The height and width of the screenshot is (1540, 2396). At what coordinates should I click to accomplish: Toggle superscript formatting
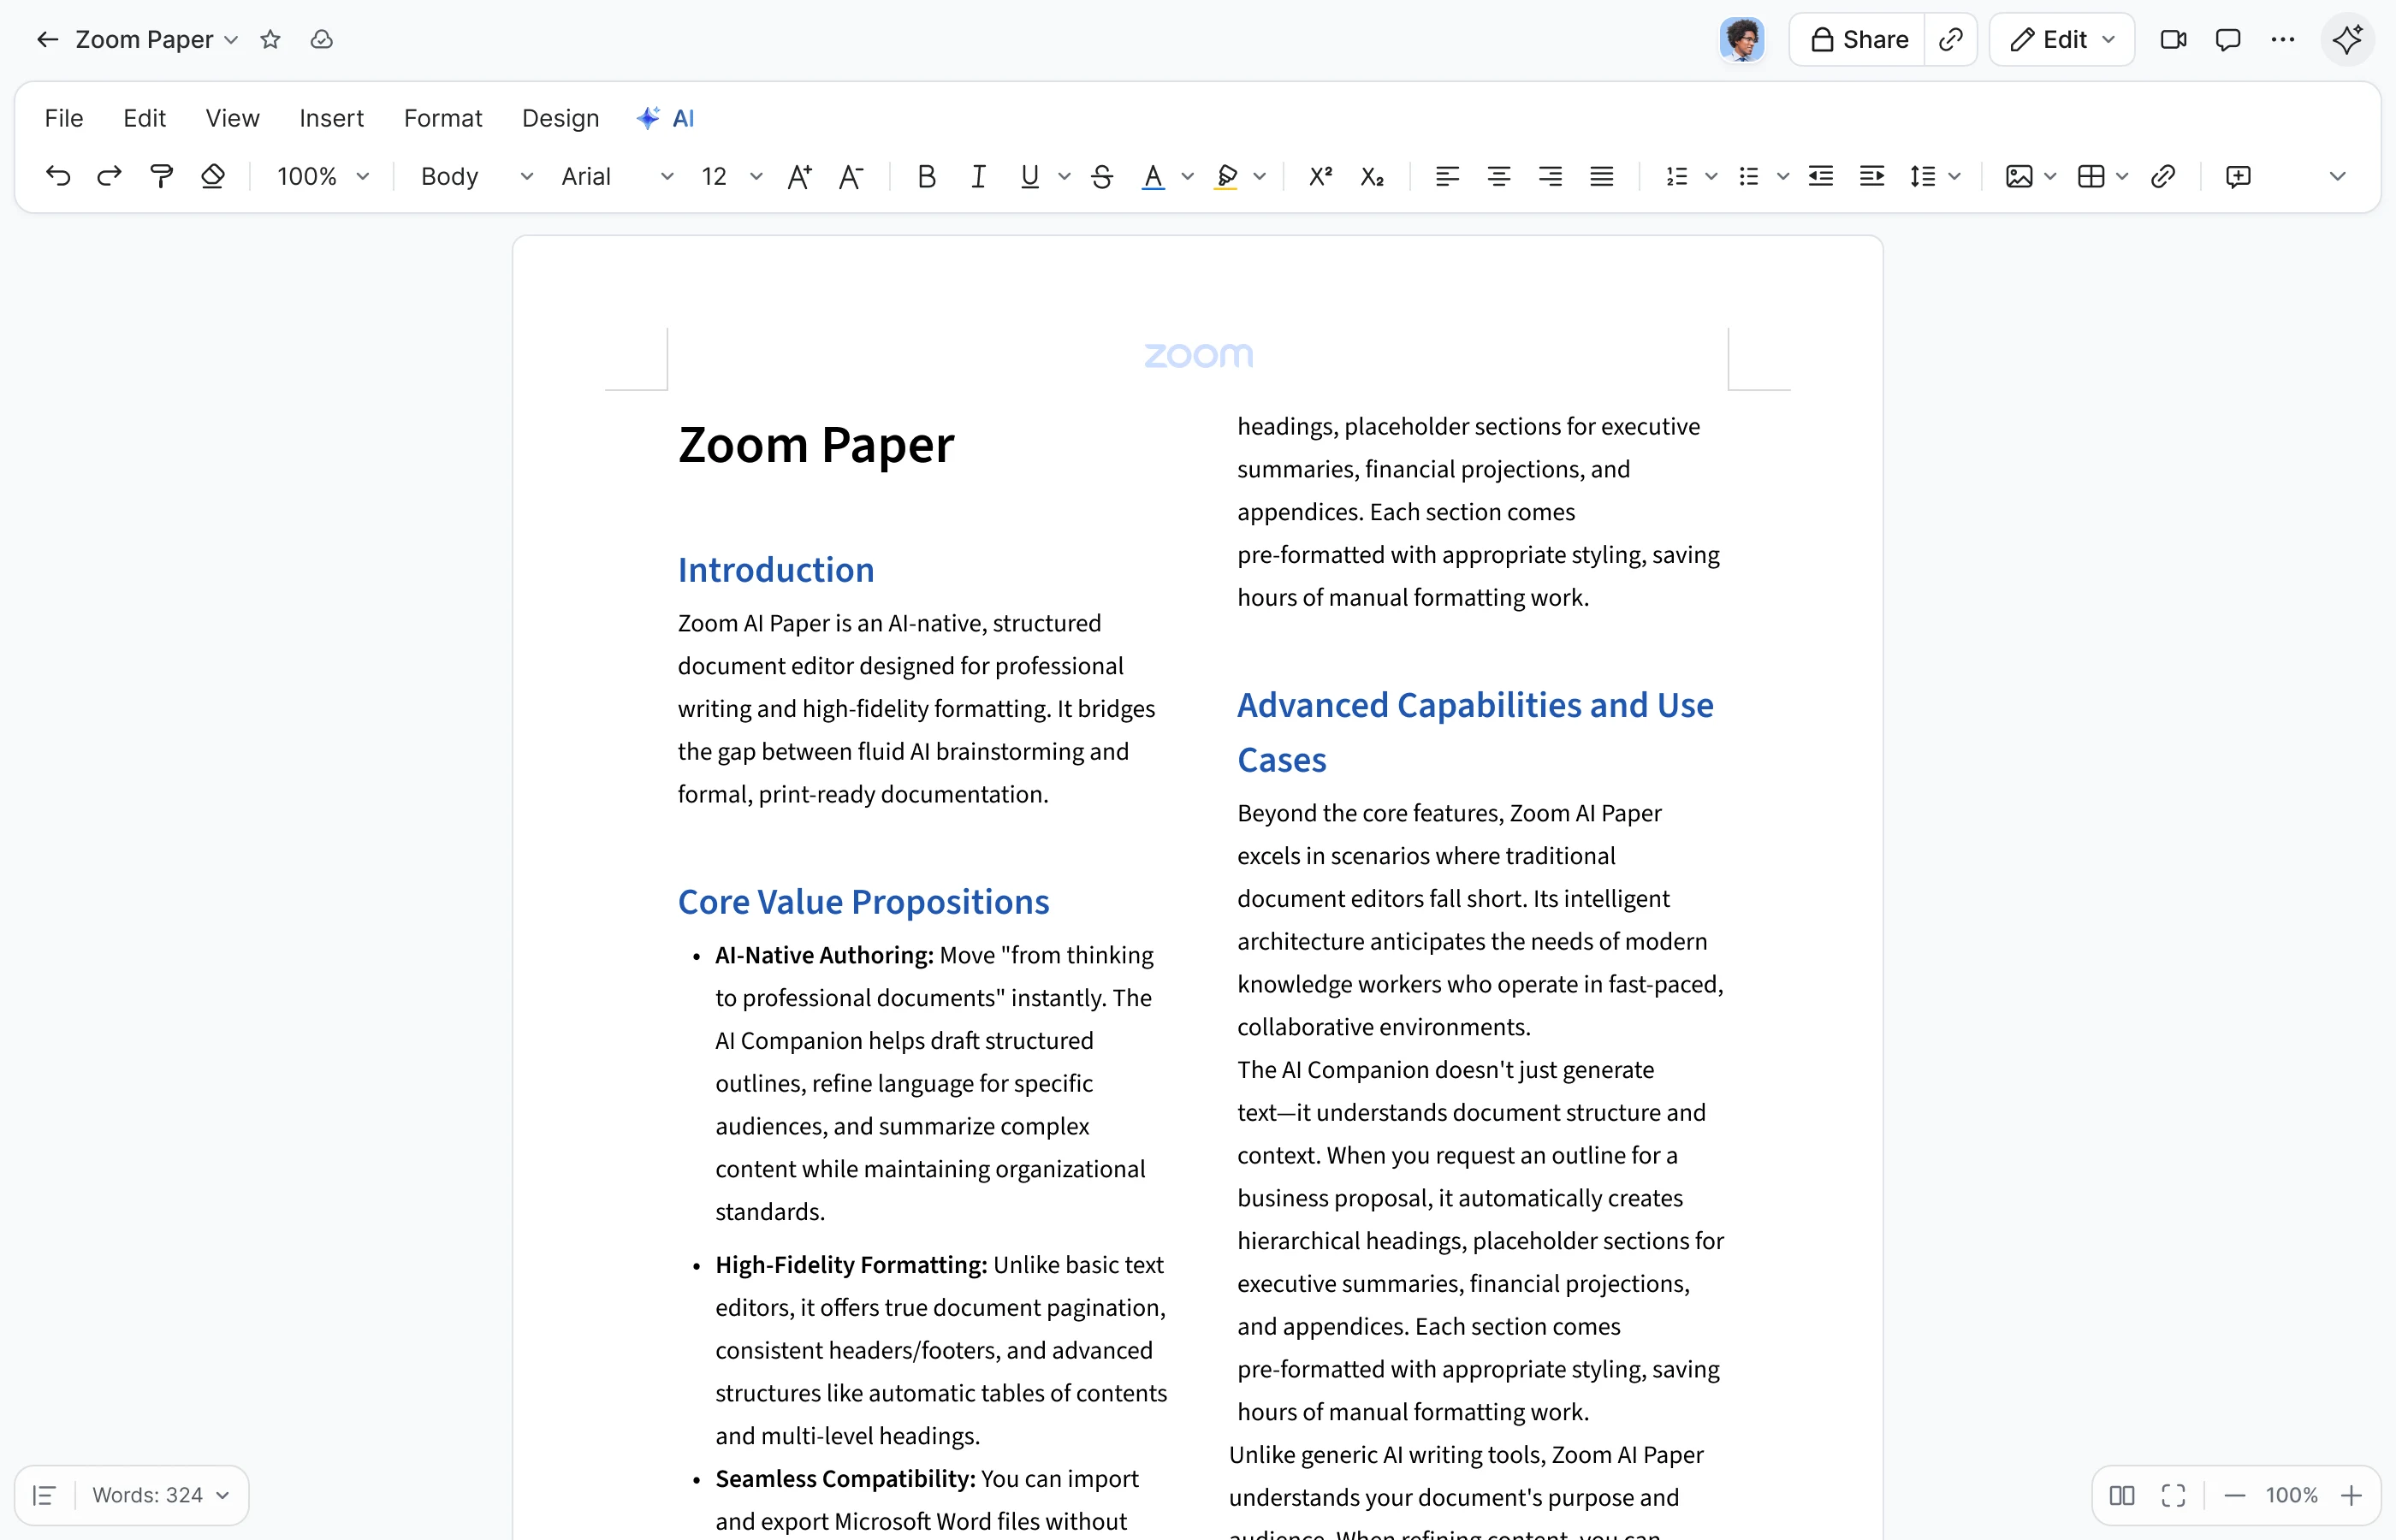pos(1320,176)
